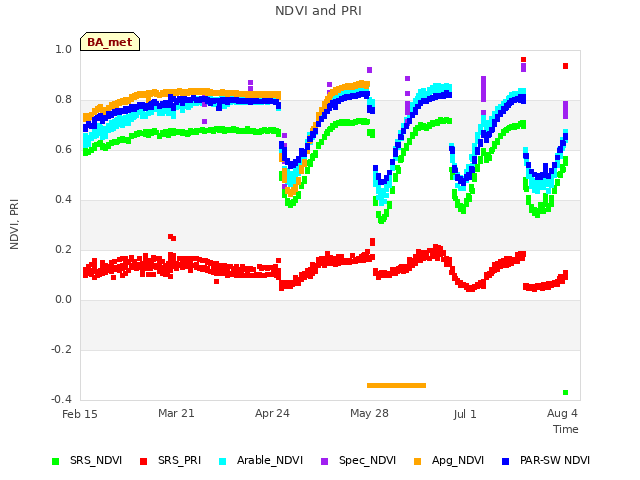640x480 pixels.
Task: Select the PAR-SW NDVI legend label
Action: (555, 460)
